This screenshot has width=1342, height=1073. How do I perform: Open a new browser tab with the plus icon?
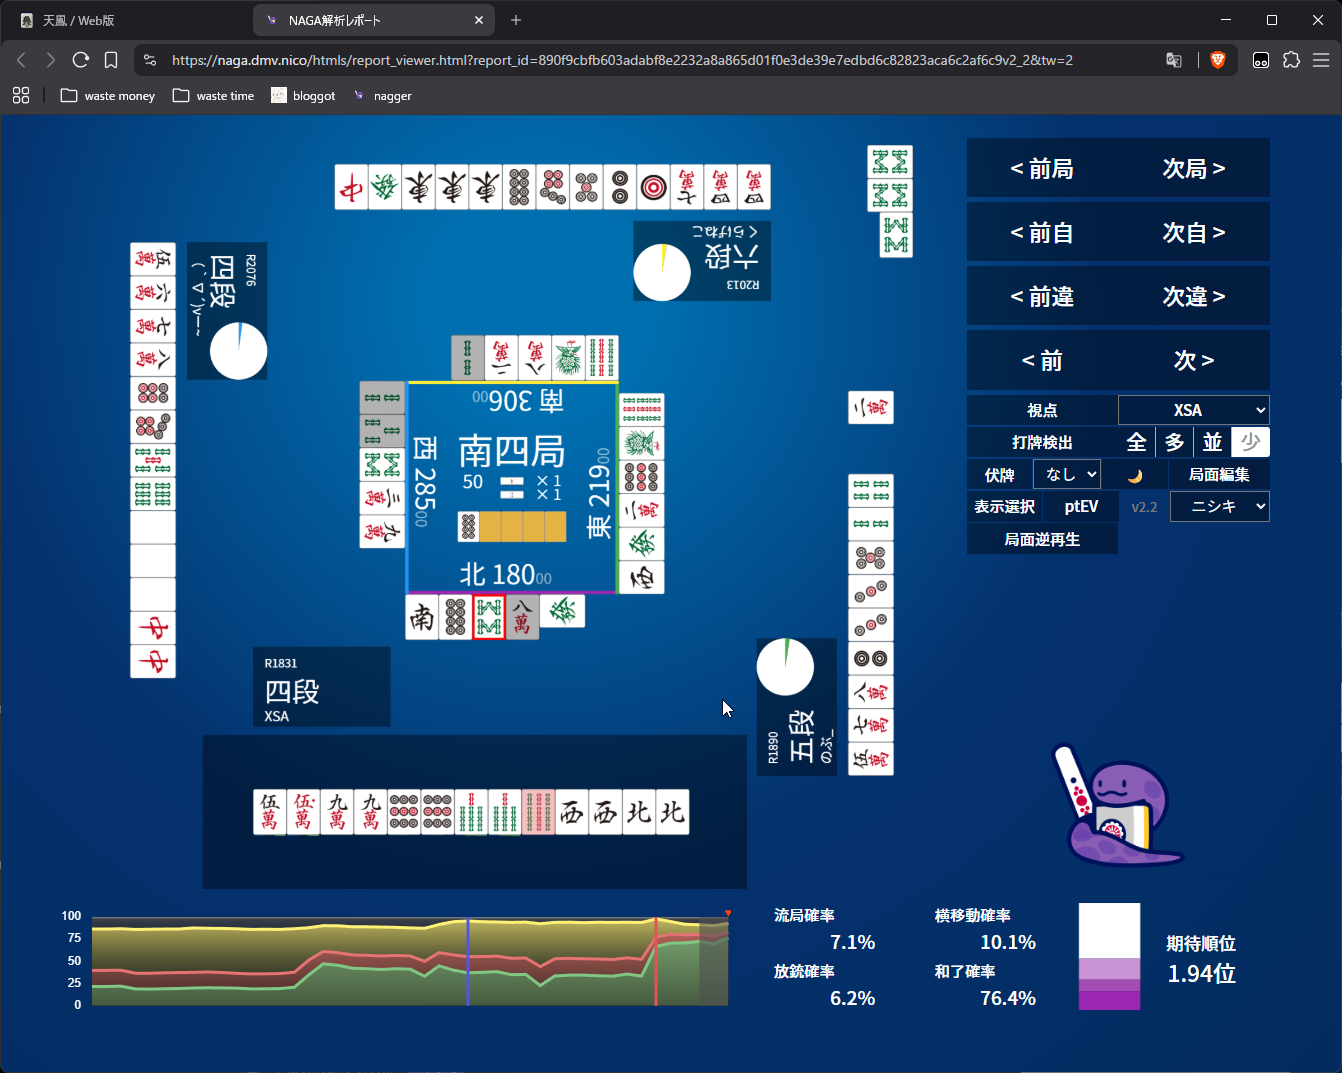516,20
